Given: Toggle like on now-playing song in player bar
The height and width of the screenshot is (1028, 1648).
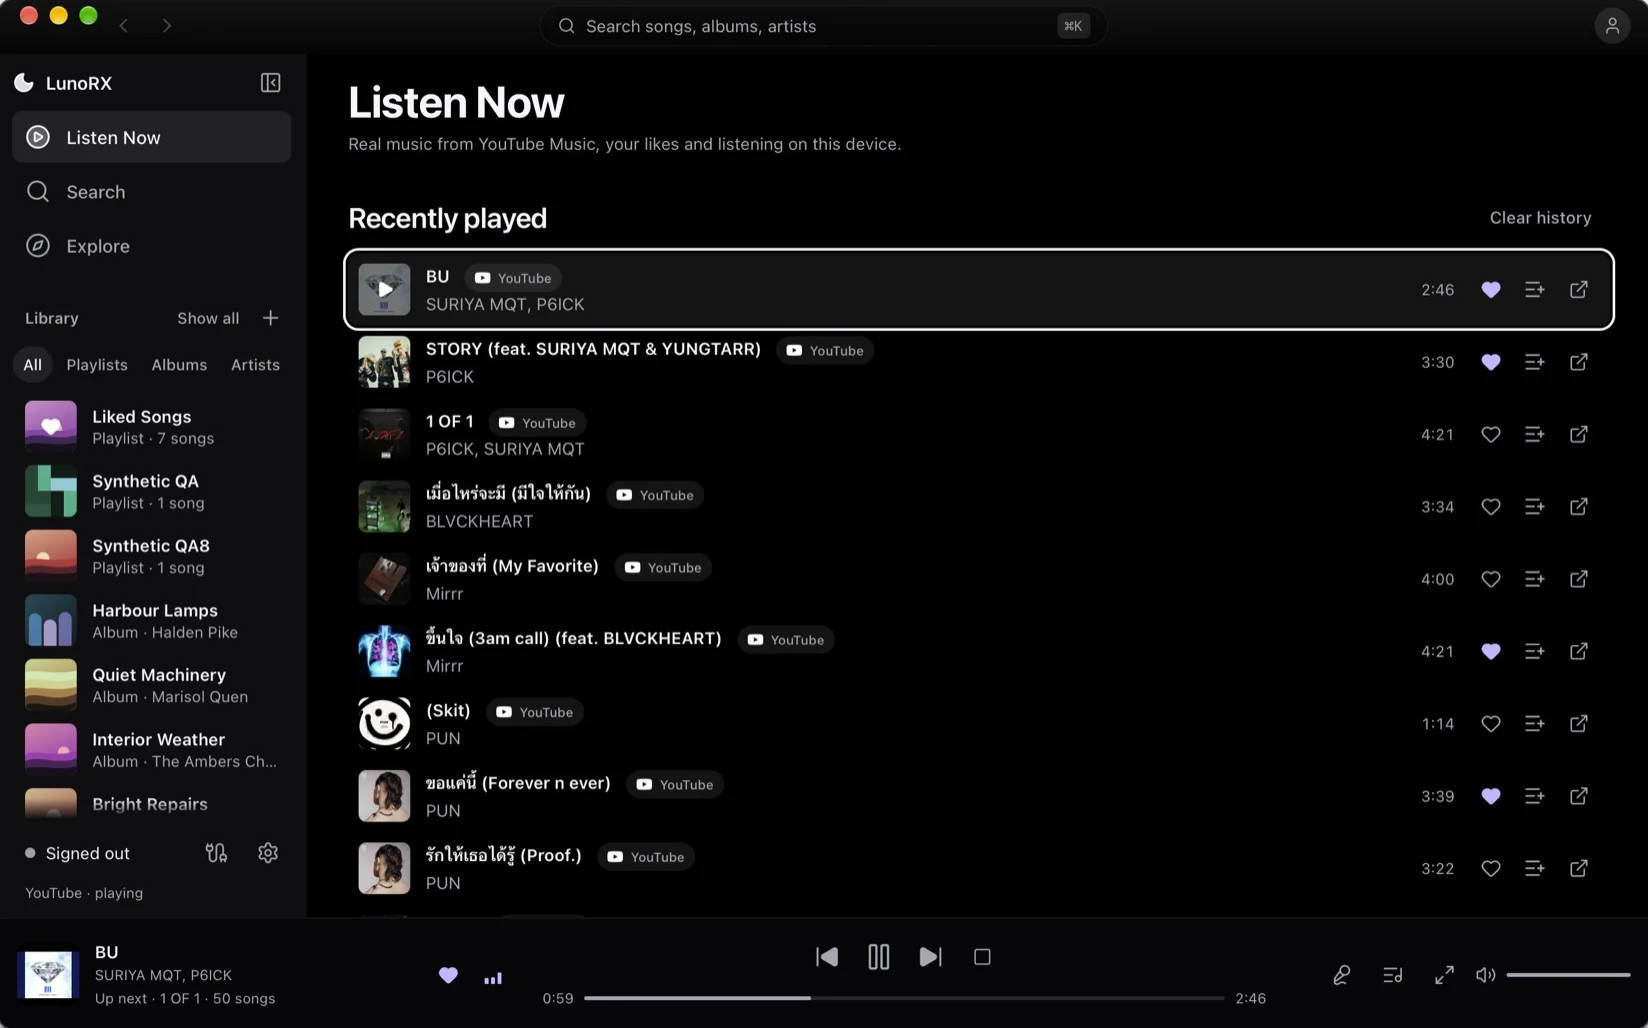Looking at the screenshot, I should coord(448,975).
